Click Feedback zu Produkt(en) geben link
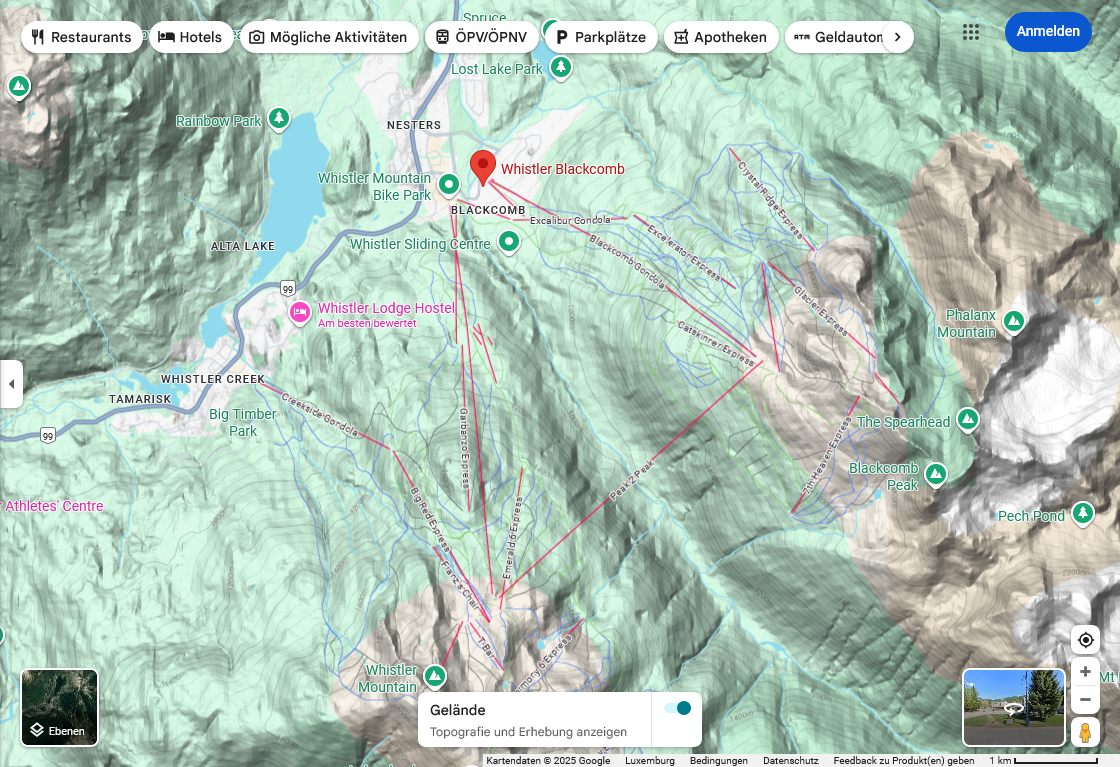 click(904, 761)
